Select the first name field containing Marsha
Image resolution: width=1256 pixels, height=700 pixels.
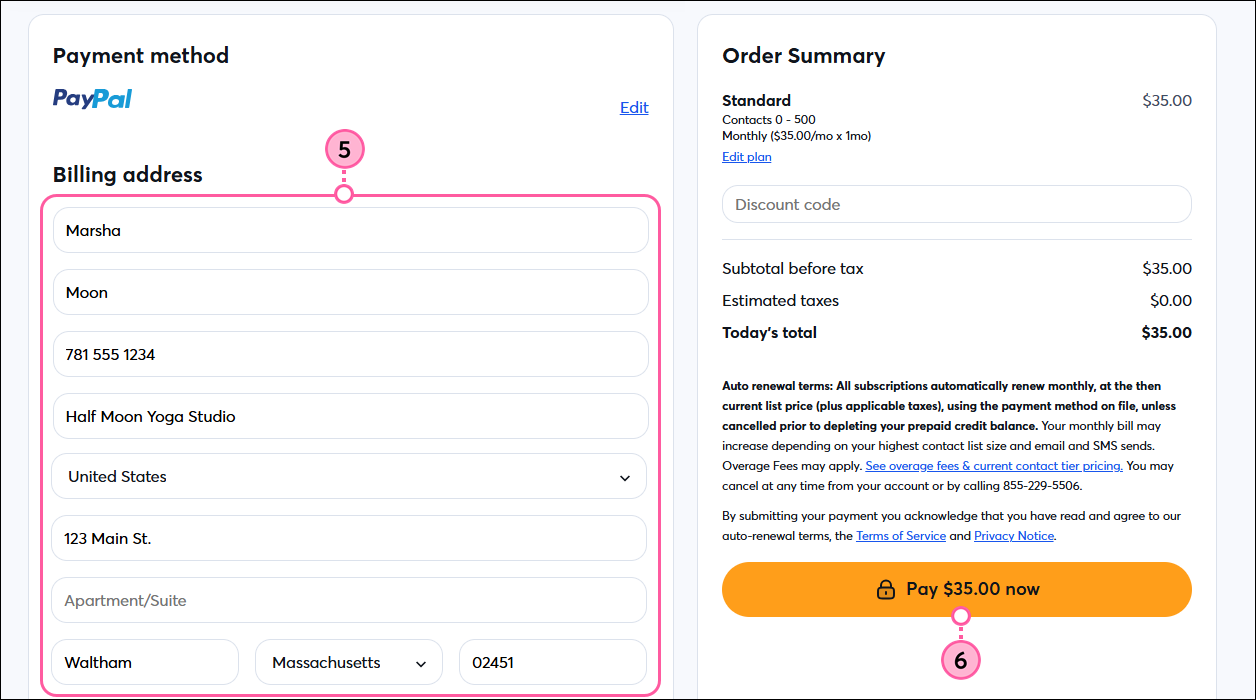(348, 230)
